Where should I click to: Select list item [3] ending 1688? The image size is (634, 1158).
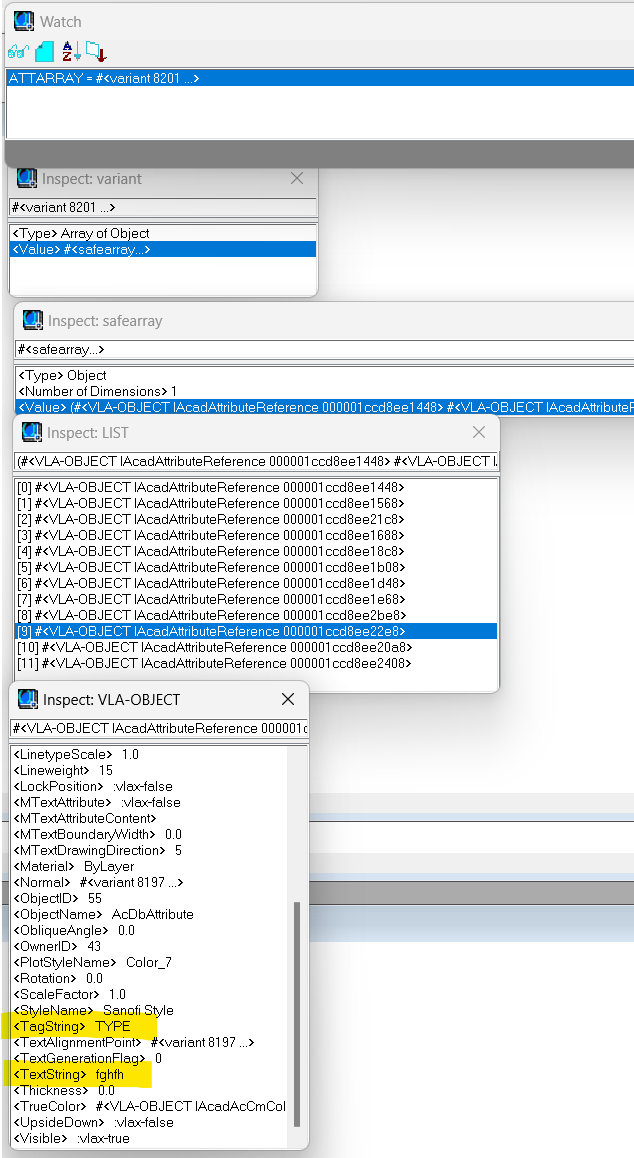tap(256, 535)
